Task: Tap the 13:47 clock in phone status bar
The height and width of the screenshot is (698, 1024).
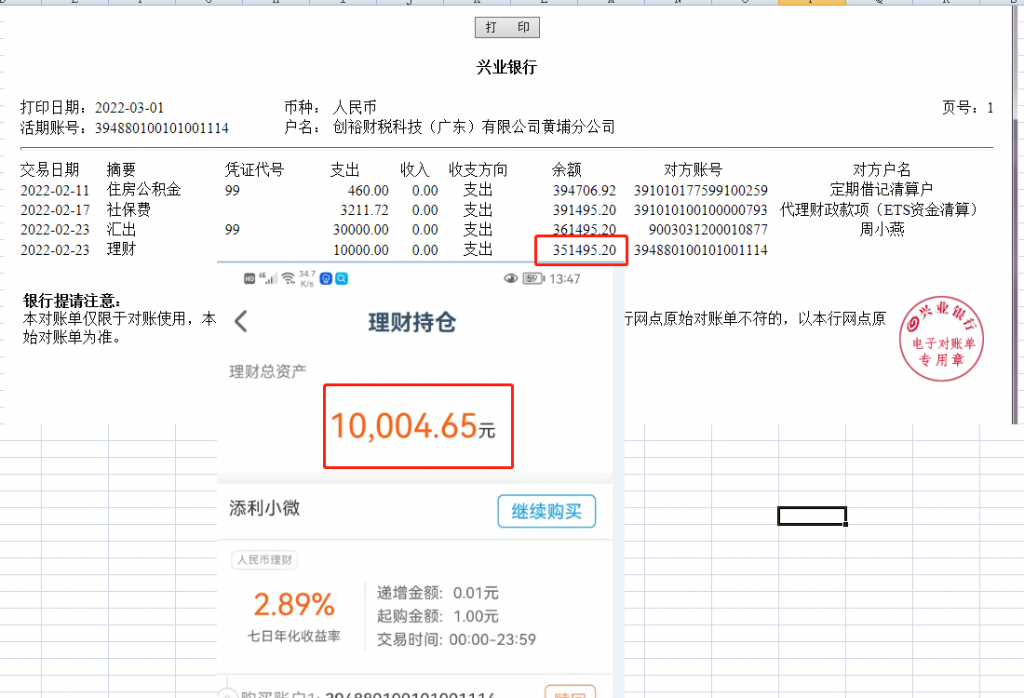Action: 565,279
